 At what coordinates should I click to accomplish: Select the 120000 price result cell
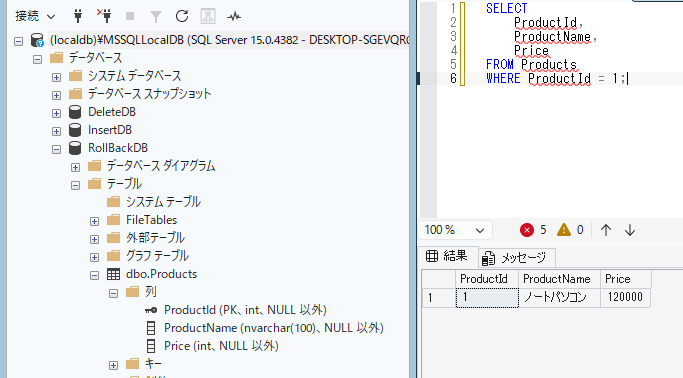tap(626, 297)
